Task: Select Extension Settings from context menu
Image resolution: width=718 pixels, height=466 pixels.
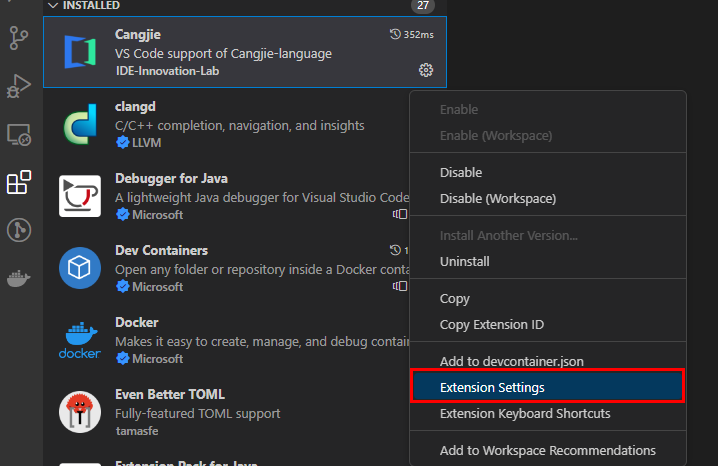Action: tap(492, 387)
